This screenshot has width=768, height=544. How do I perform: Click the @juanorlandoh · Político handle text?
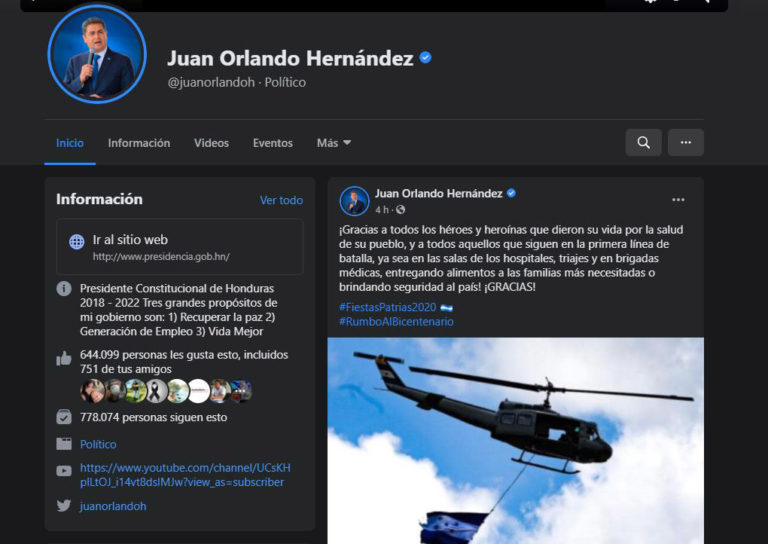point(237,82)
